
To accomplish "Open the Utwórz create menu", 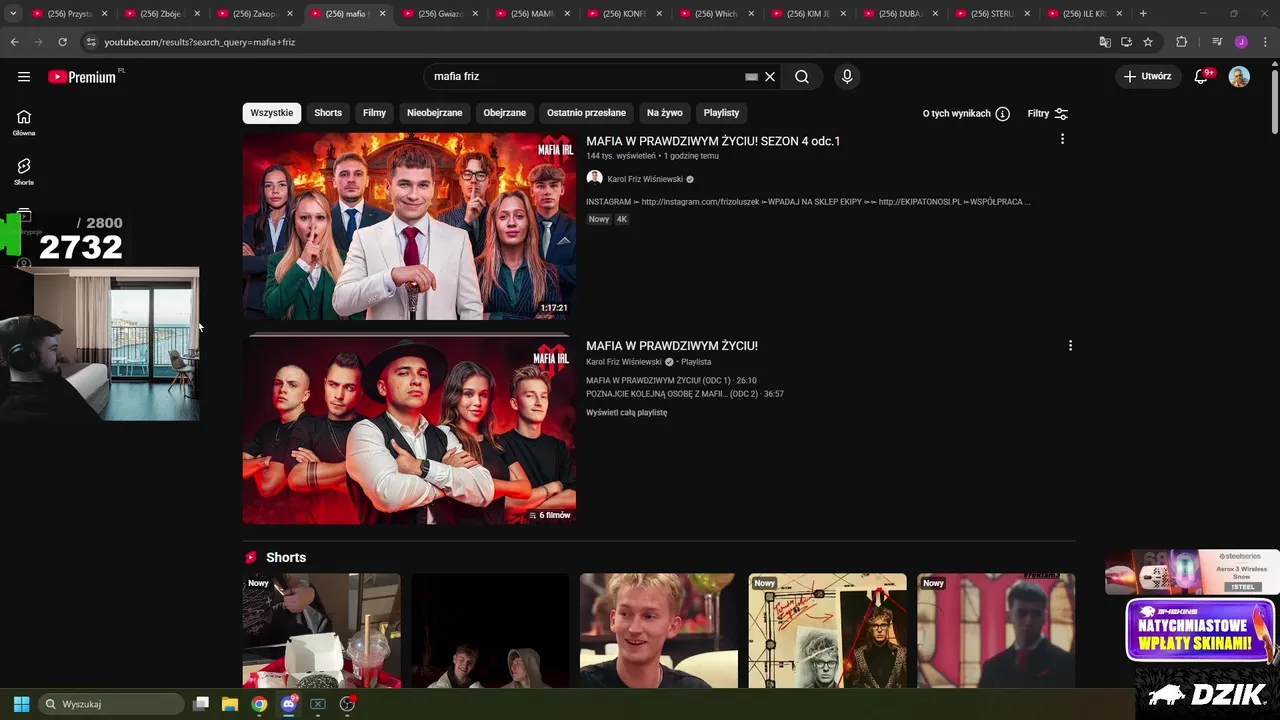I will (1148, 77).
